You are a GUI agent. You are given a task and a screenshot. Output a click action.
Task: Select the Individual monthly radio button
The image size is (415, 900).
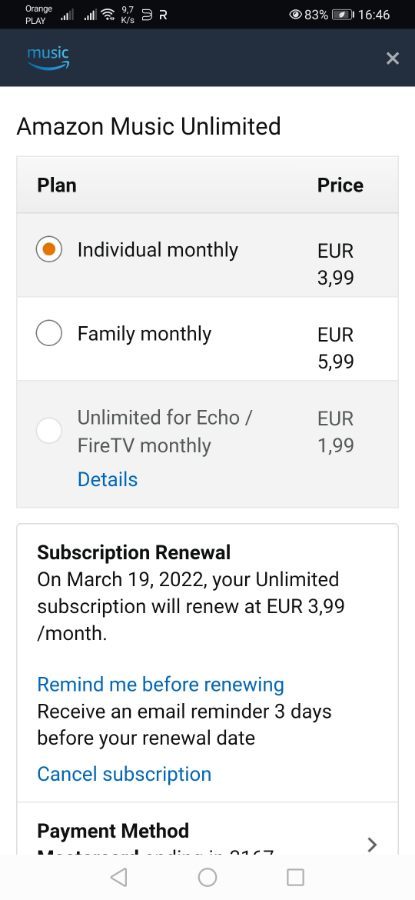[49, 250]
